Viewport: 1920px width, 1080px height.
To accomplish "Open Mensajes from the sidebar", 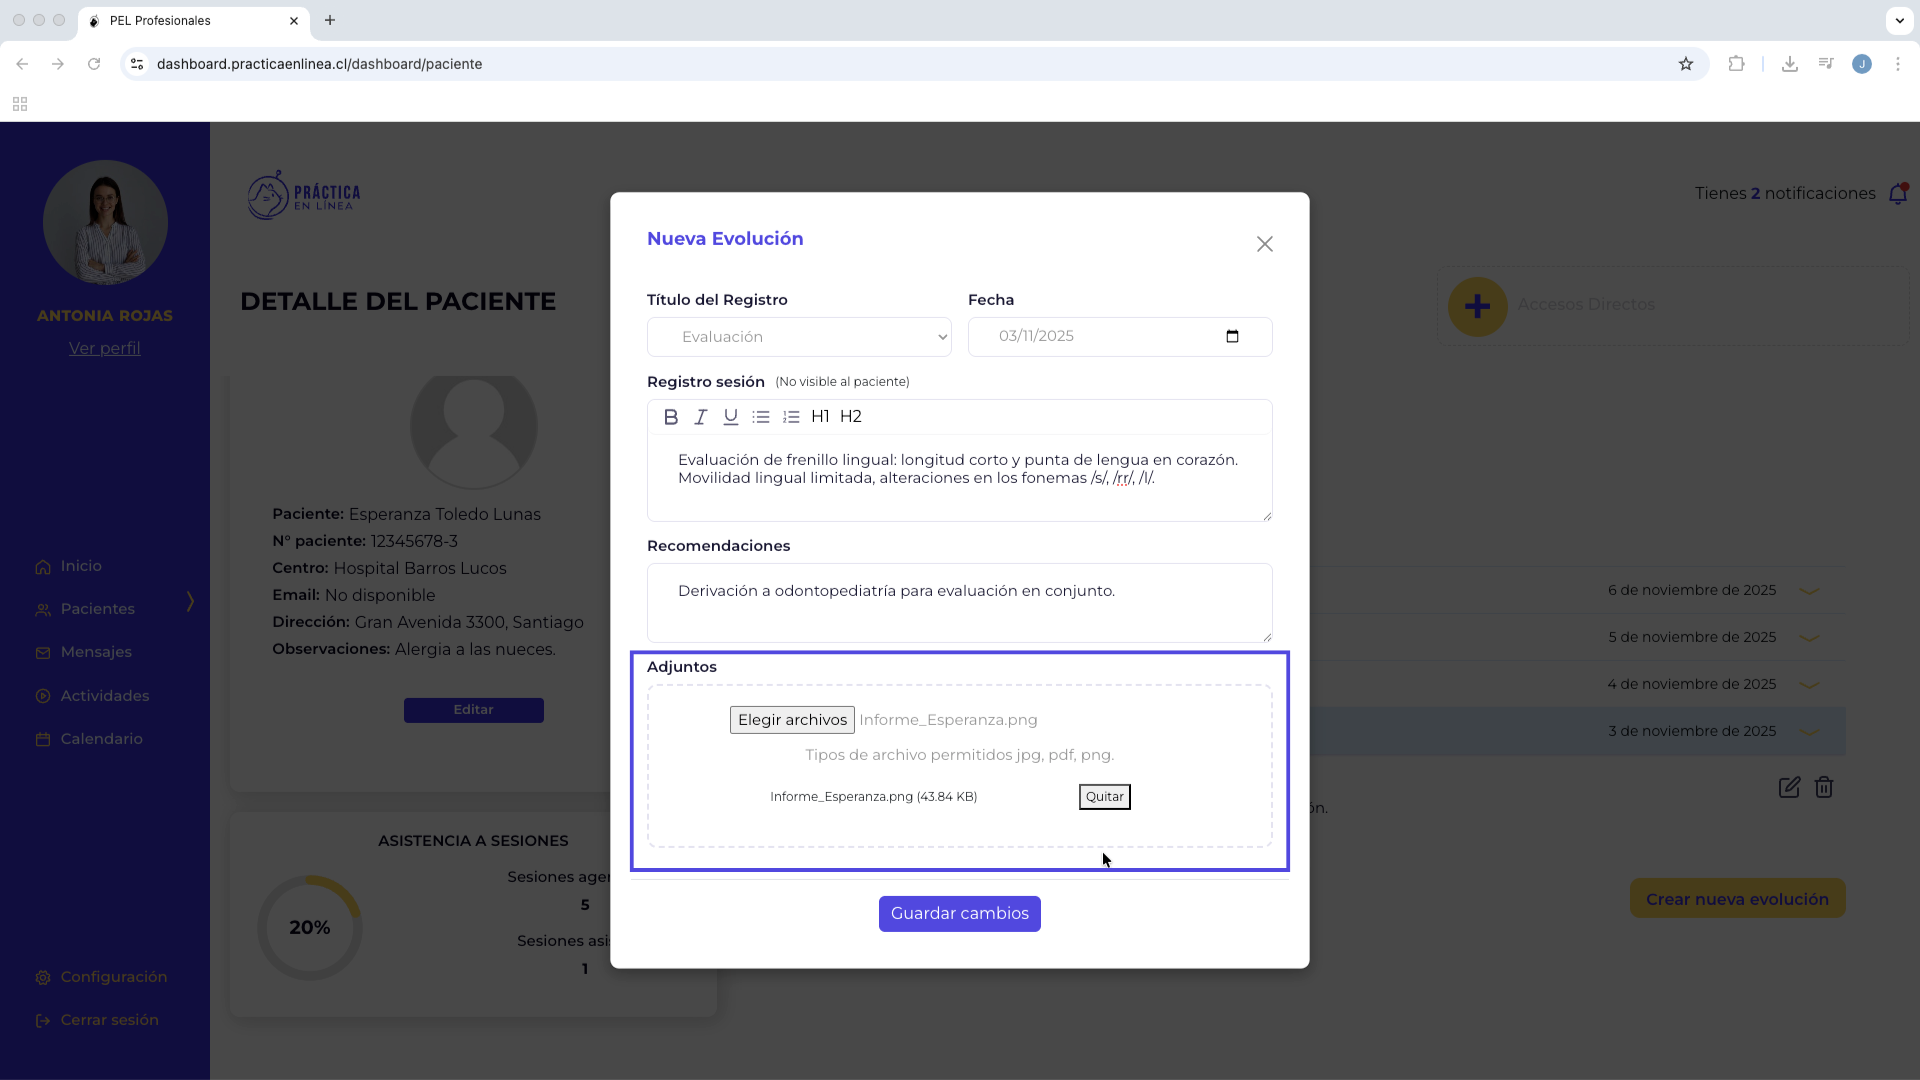I will (96, 652).
